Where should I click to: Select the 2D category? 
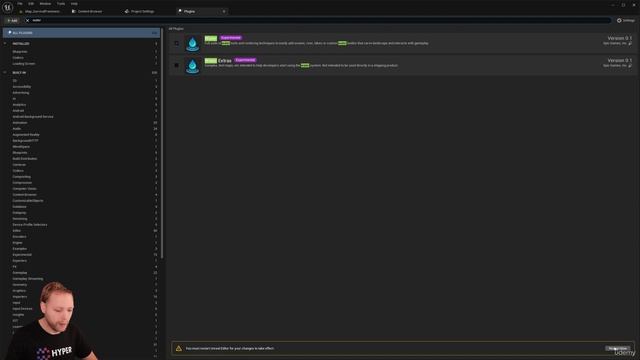click(15, 81)
